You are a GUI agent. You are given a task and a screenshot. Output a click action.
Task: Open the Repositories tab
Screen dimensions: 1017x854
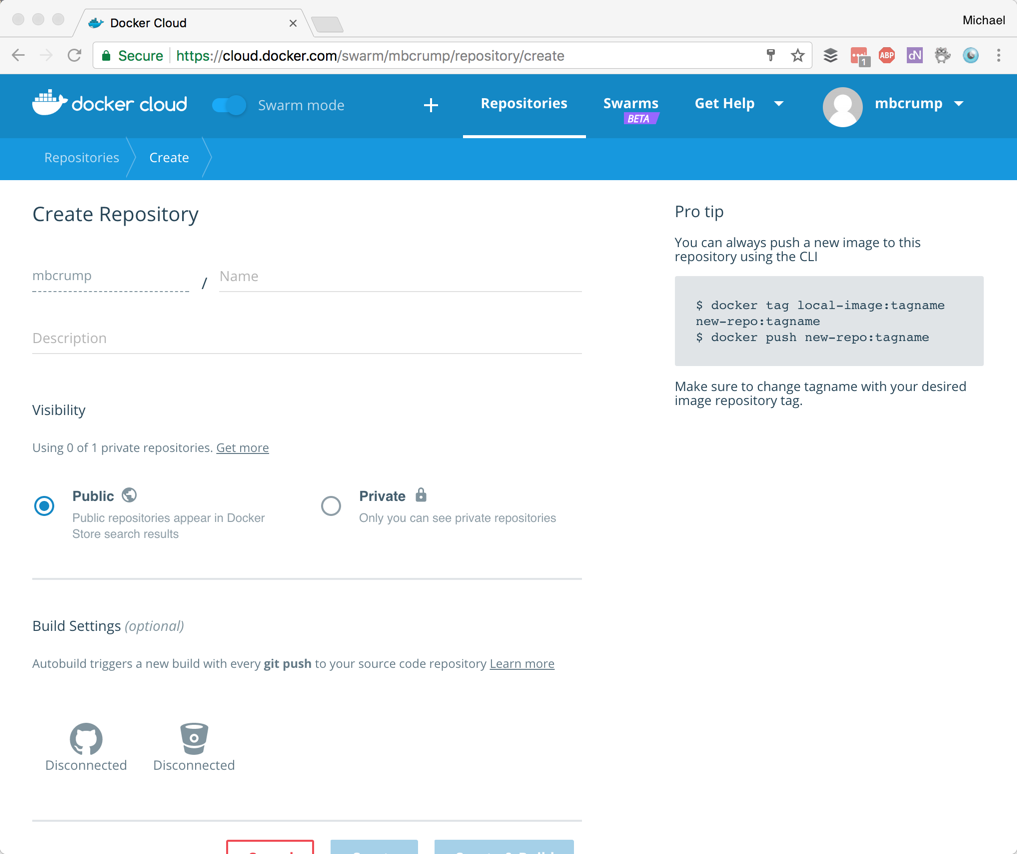pyautogui.click(x=524, y=104)
